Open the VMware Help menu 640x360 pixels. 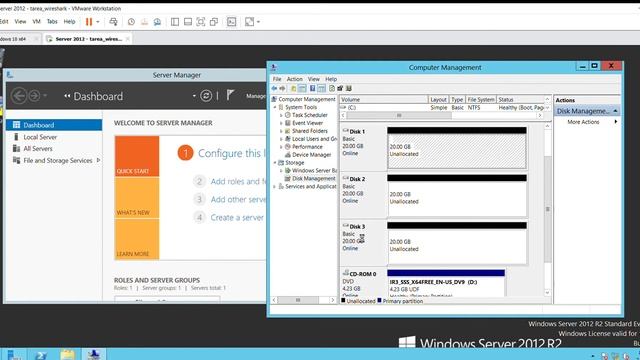(69, 22)
